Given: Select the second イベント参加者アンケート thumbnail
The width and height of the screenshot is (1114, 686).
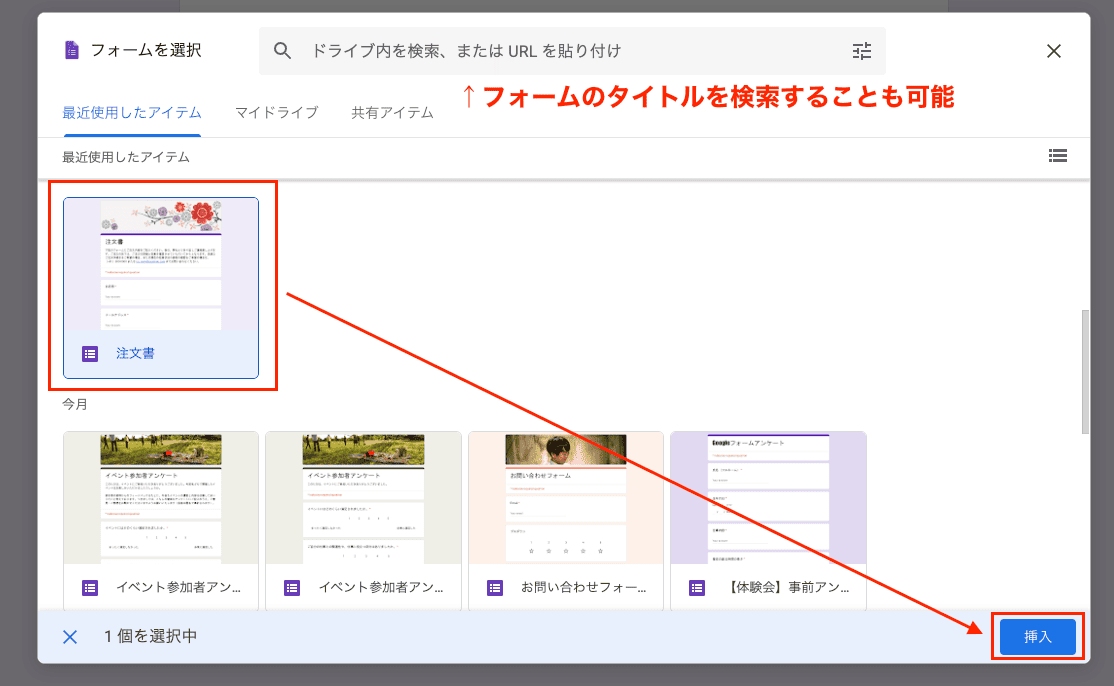Looking at the screenshot, I should pyautogui.click(x=363, y=498).
